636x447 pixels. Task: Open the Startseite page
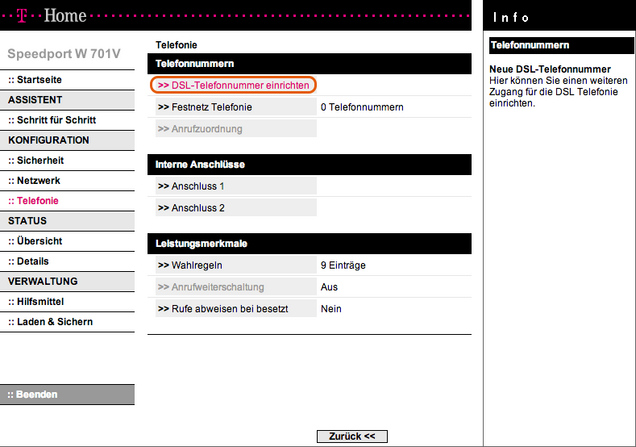pyautogui.click(x=39, y=79)
